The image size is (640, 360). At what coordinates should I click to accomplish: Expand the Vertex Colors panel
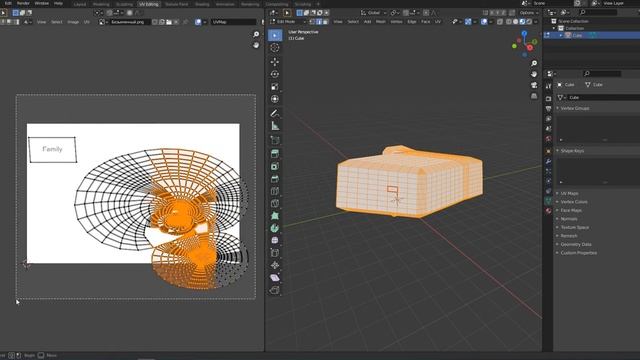pyautogui.click(x=574, y=202)
